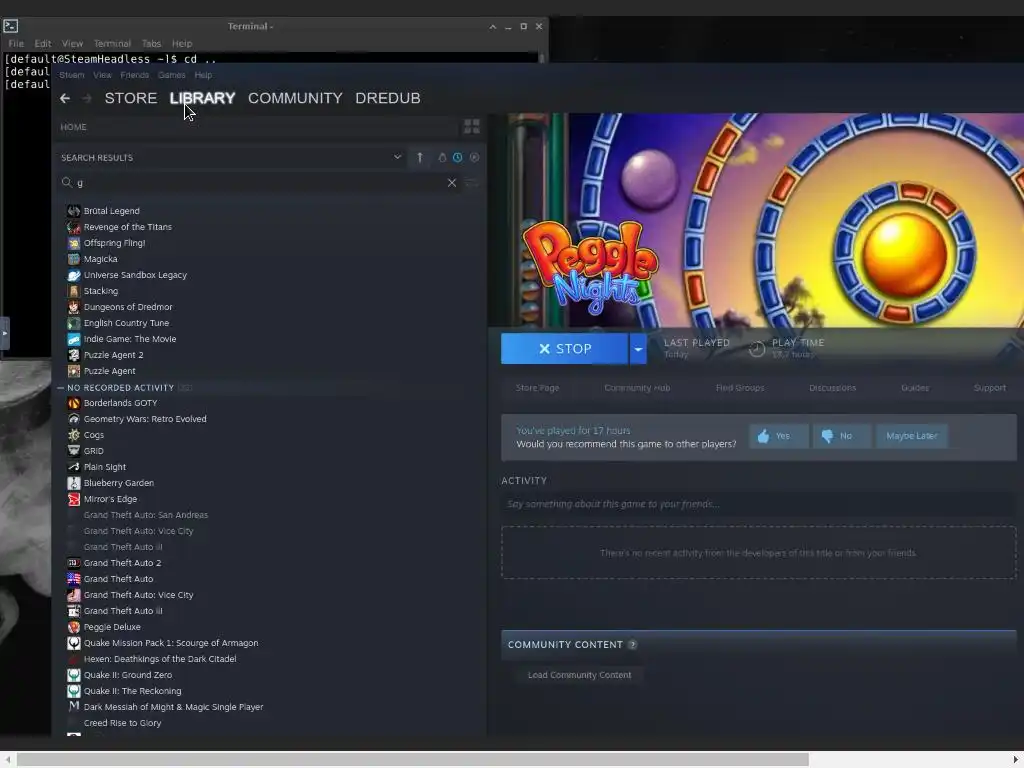This screenshot has height=768, width=1024.
Task: Click the bottom horizontal scrollbar
Action: 412,760
